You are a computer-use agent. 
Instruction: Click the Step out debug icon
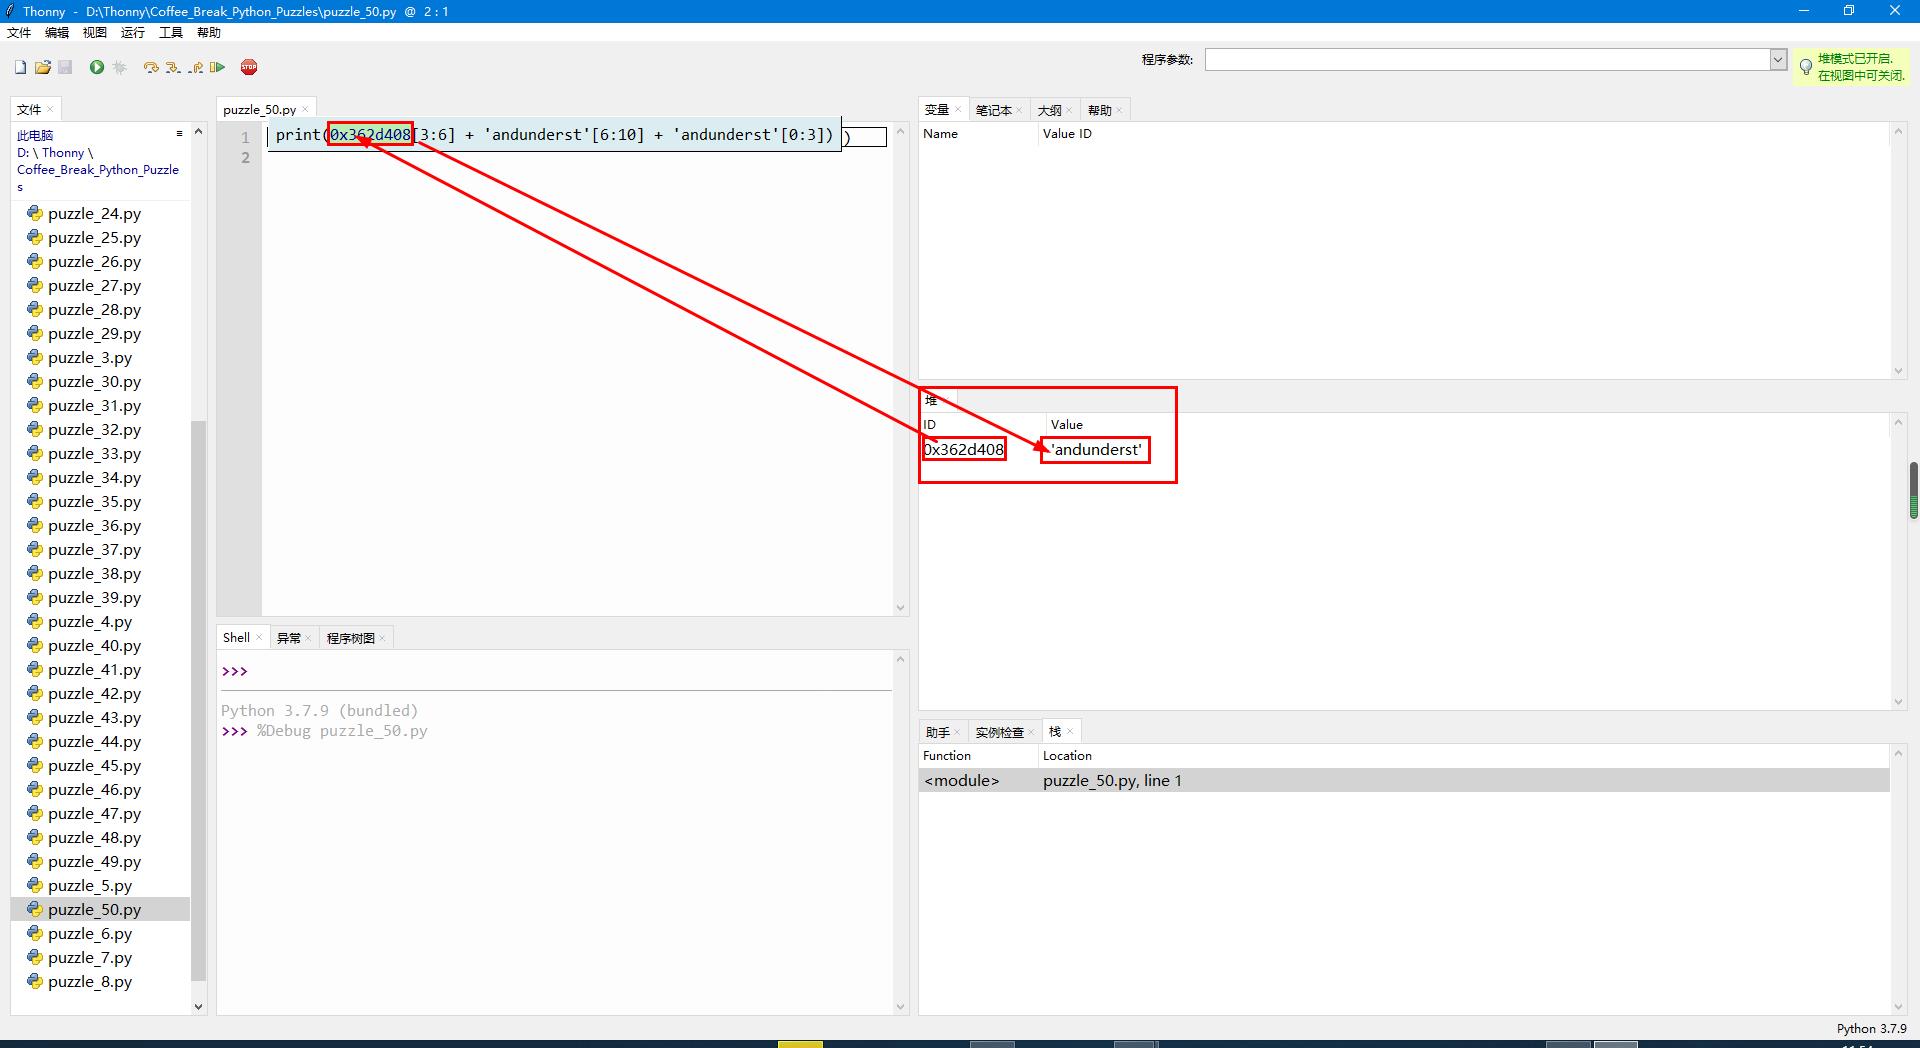(x=195, y=67)
